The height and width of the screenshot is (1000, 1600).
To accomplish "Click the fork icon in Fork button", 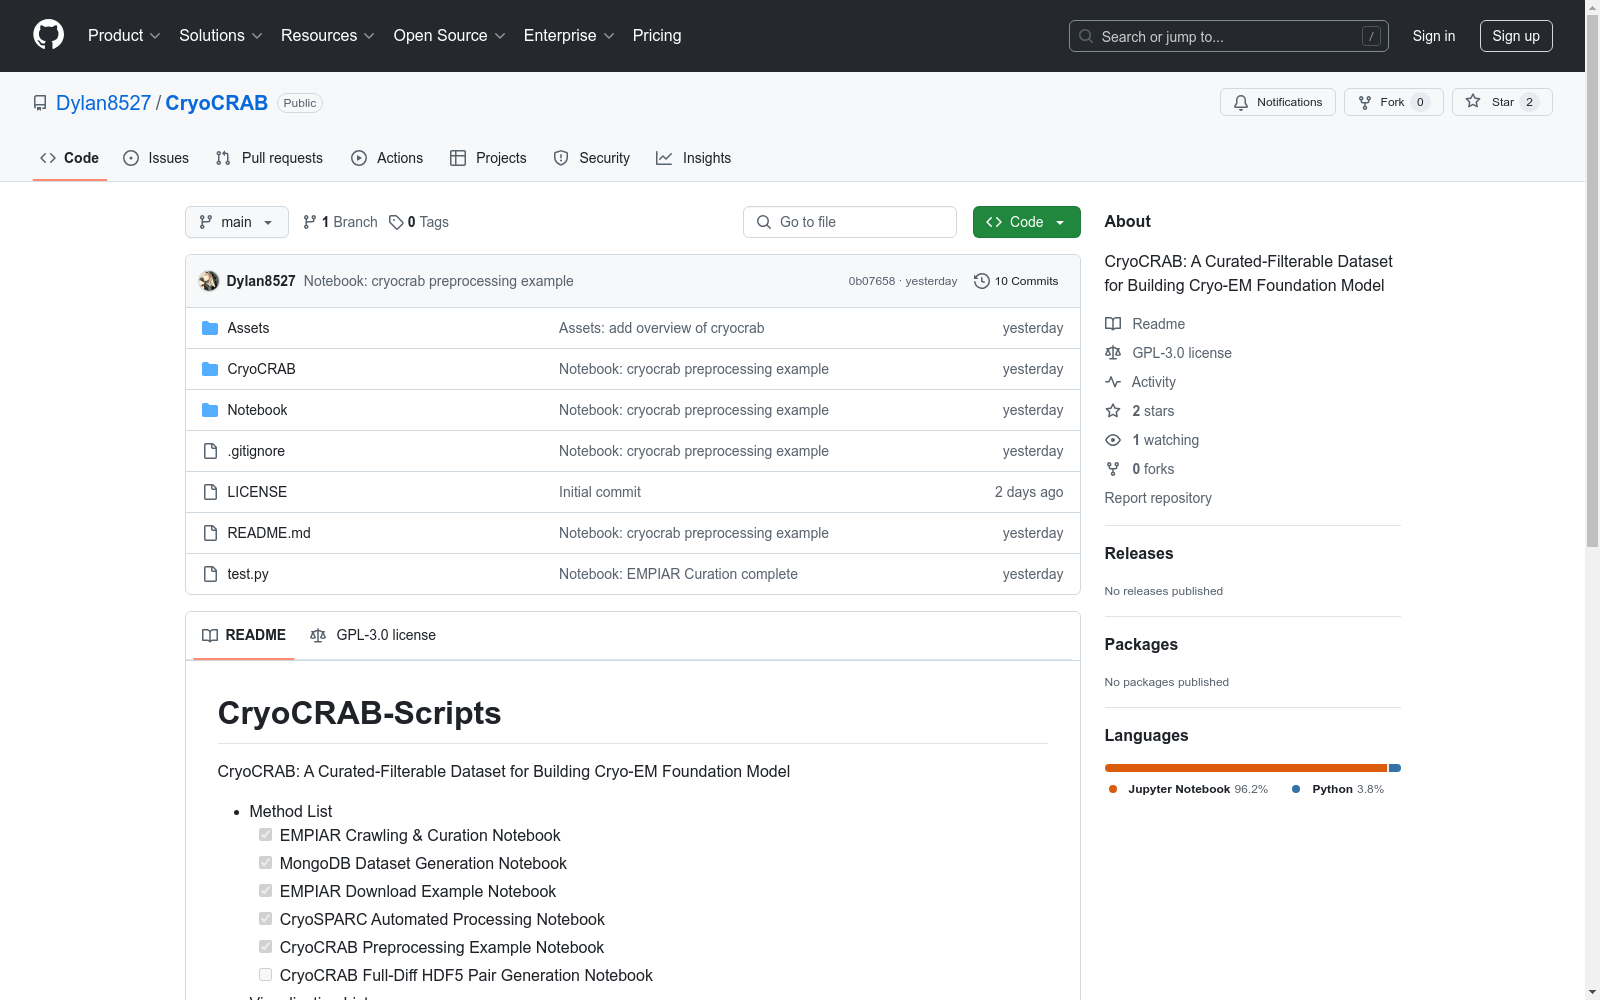I will click(x=1365, y=102).
